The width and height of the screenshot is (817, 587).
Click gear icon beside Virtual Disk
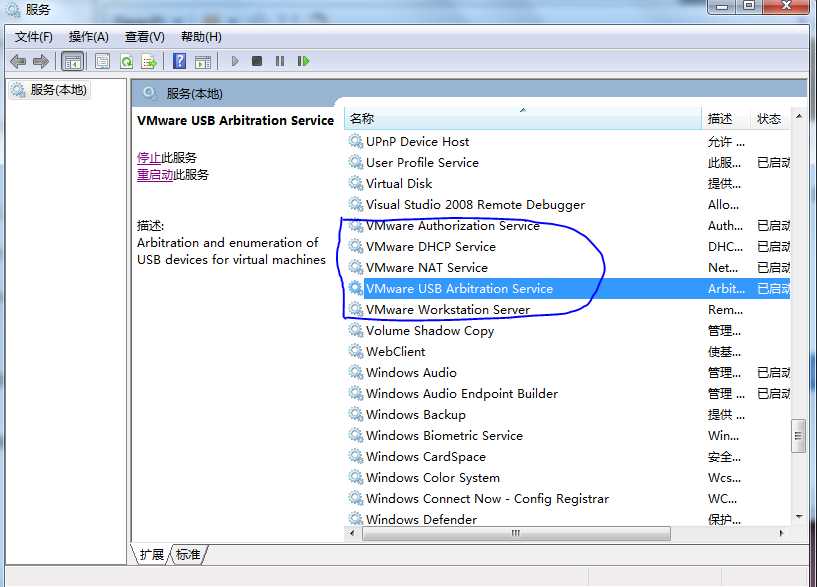click(356, 183)
